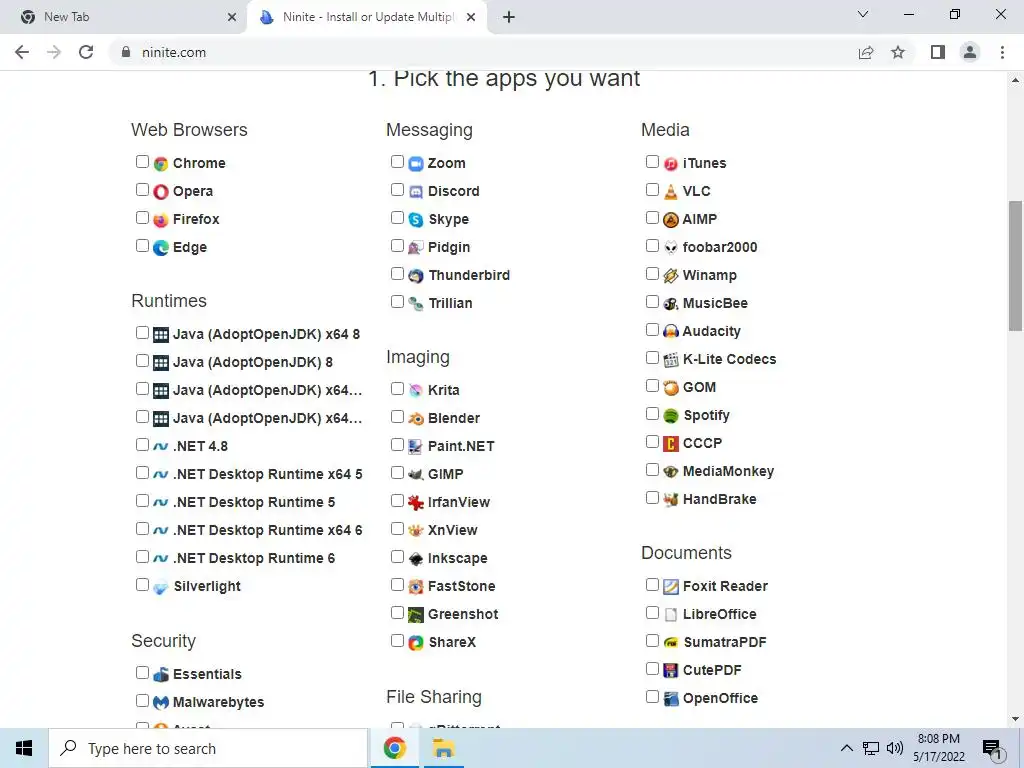Click the Inkscape app icon
This screenshot has width=1024, height=768.
[416, 558]
